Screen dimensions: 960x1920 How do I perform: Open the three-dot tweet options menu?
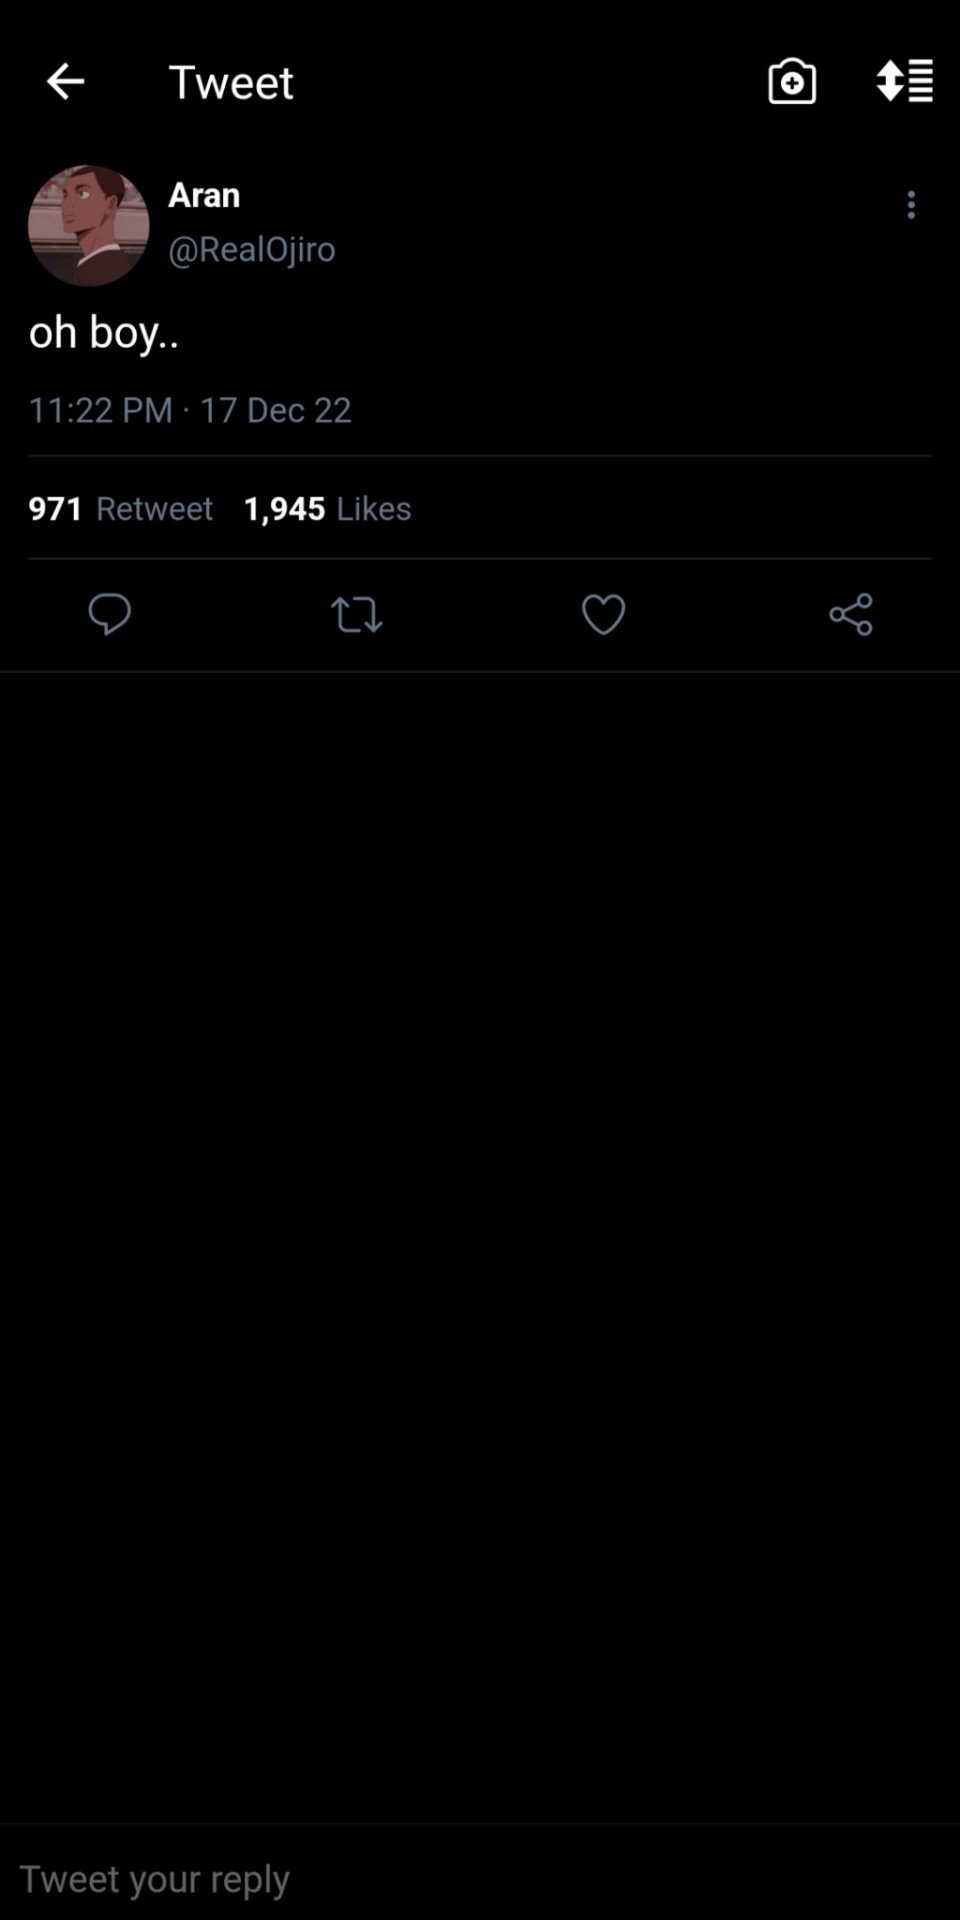pyautogui.click(x=910, y=205)
